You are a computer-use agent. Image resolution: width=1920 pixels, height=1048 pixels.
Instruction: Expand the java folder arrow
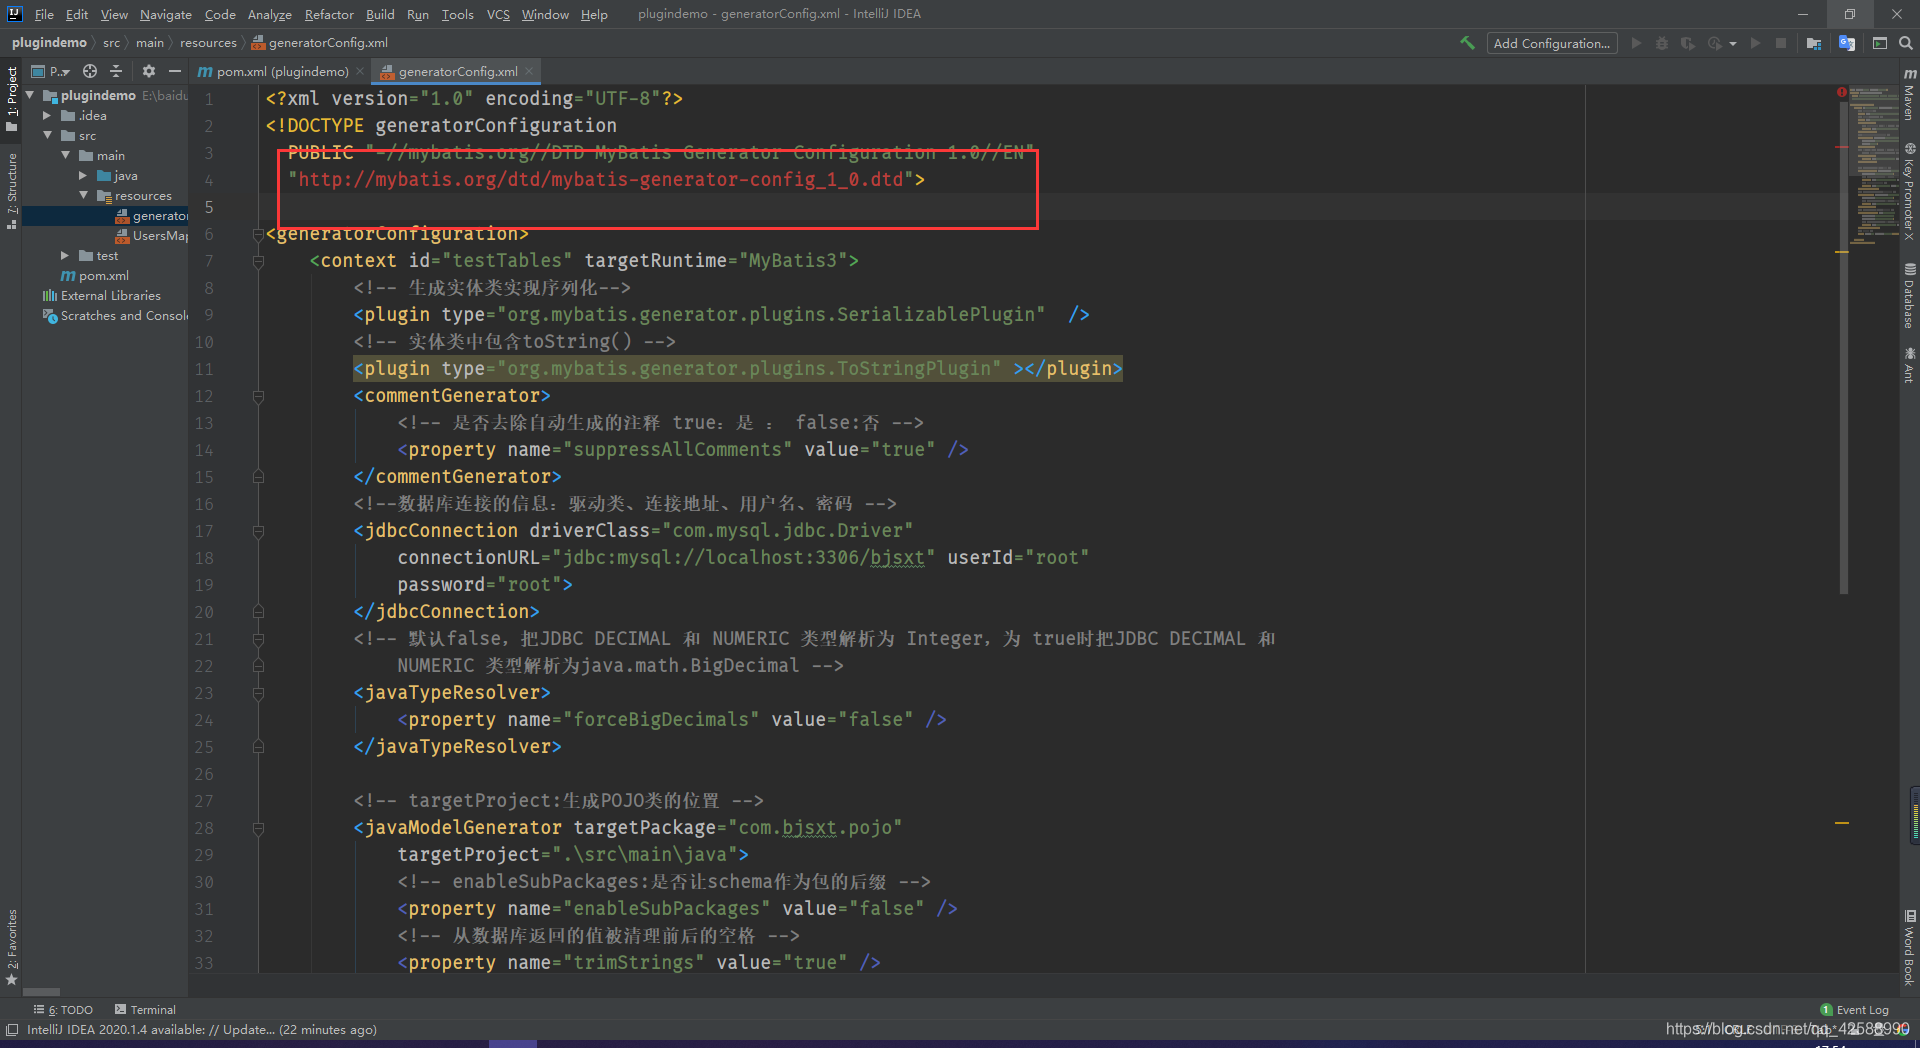tap(83, 175)
